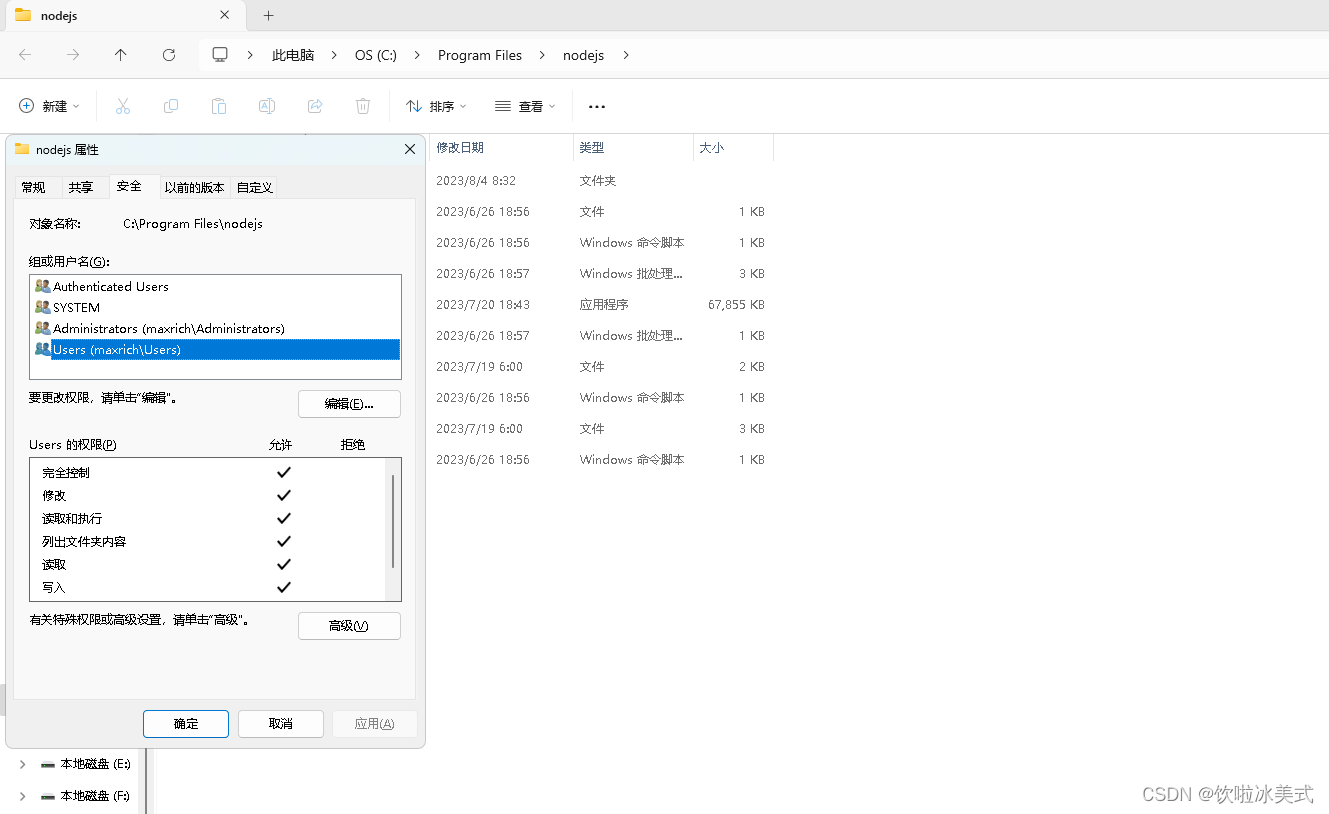Close the nodejs Explorer tab
Viewport: 1329px width, 814px height.
pos(225,15)
